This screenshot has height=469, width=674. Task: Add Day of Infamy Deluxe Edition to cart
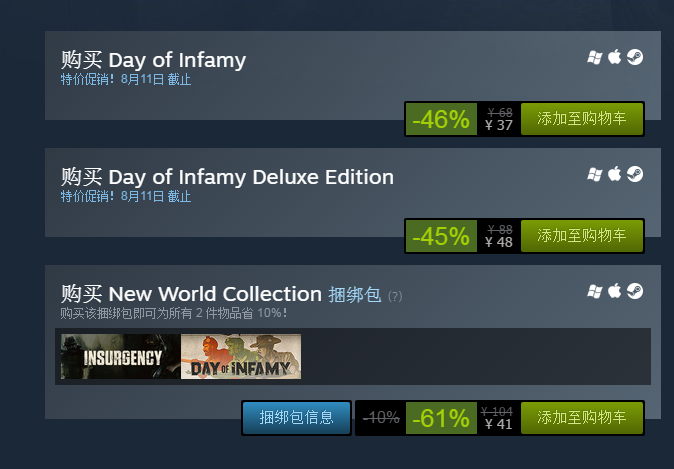(582, 236)
